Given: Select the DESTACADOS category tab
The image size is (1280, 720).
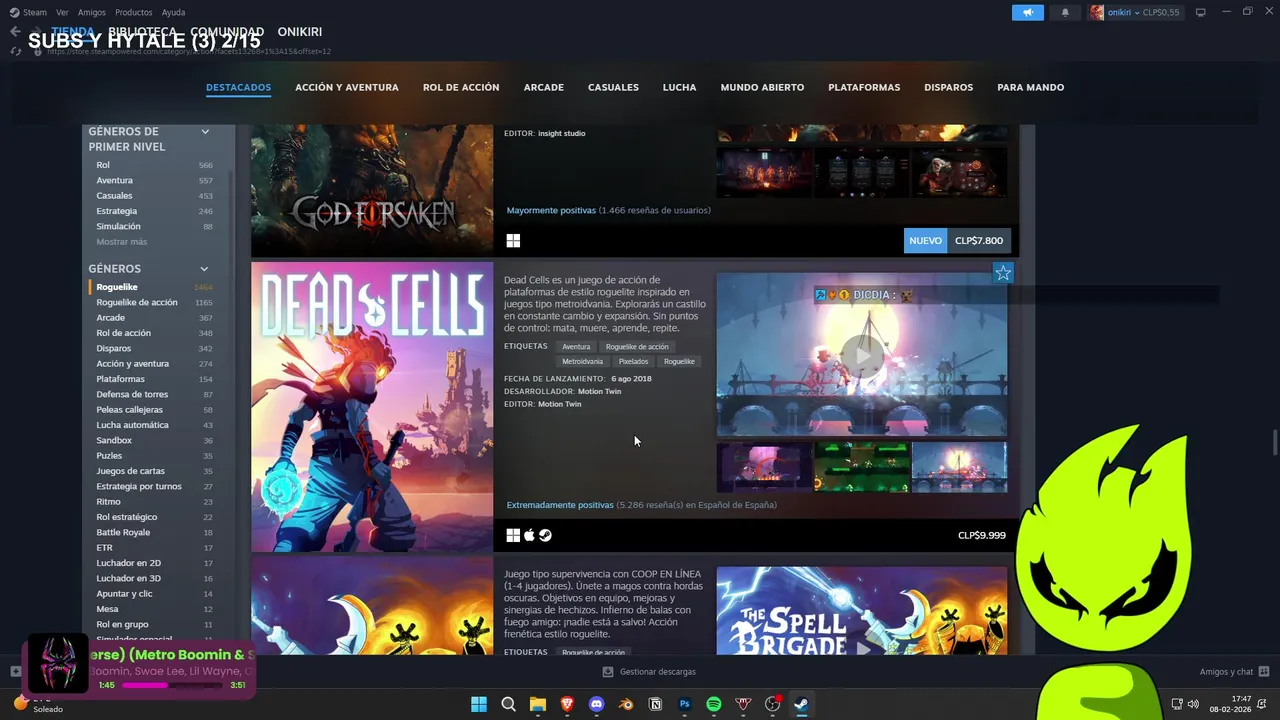Looking at the screenshot, I should pos(238,87).
